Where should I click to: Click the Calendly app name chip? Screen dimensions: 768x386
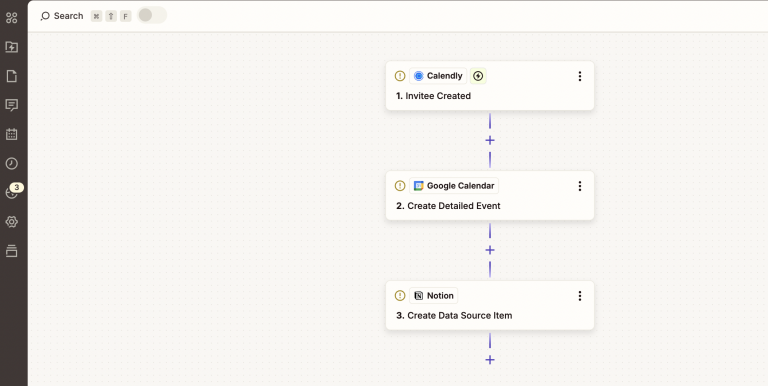(438, 76)
